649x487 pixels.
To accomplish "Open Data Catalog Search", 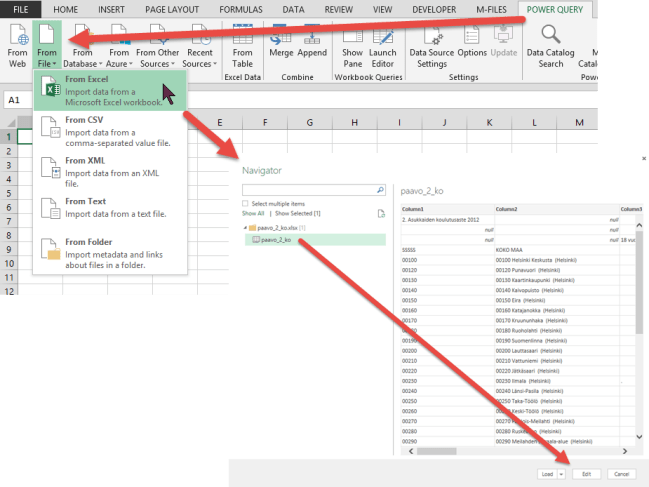I will pos(551,47).
